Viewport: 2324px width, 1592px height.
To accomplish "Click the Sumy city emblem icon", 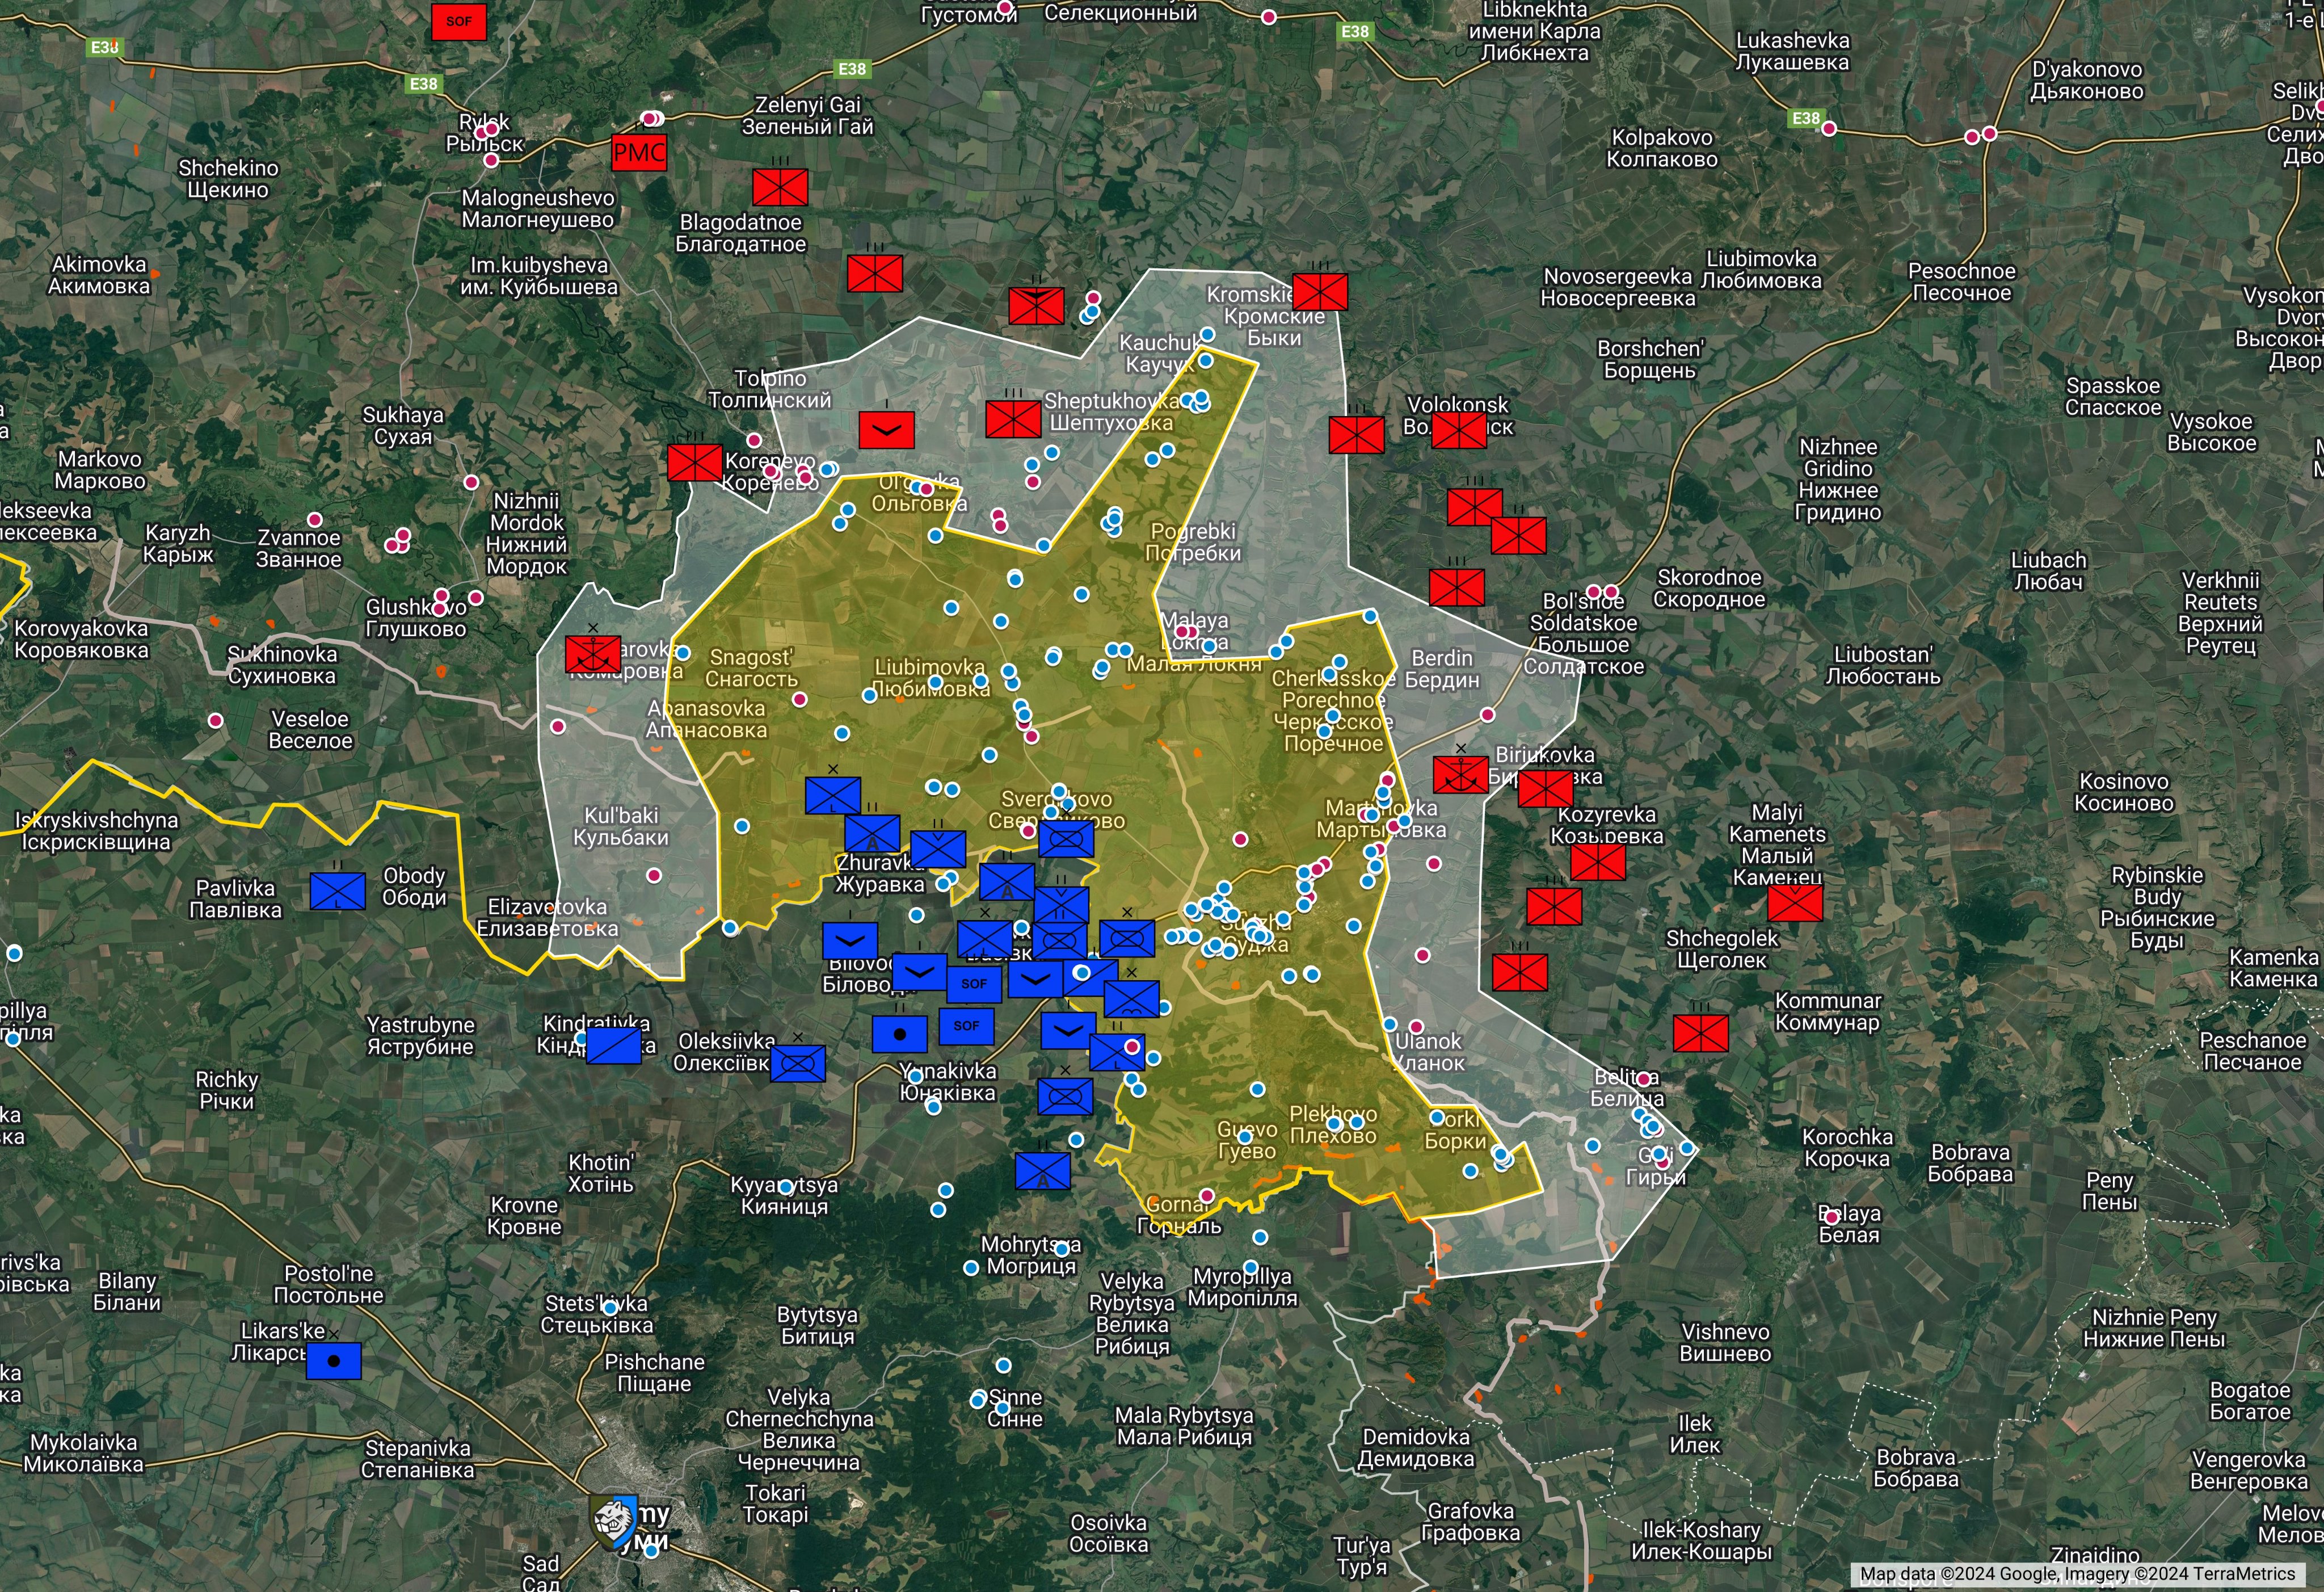I will point(613,1521).
